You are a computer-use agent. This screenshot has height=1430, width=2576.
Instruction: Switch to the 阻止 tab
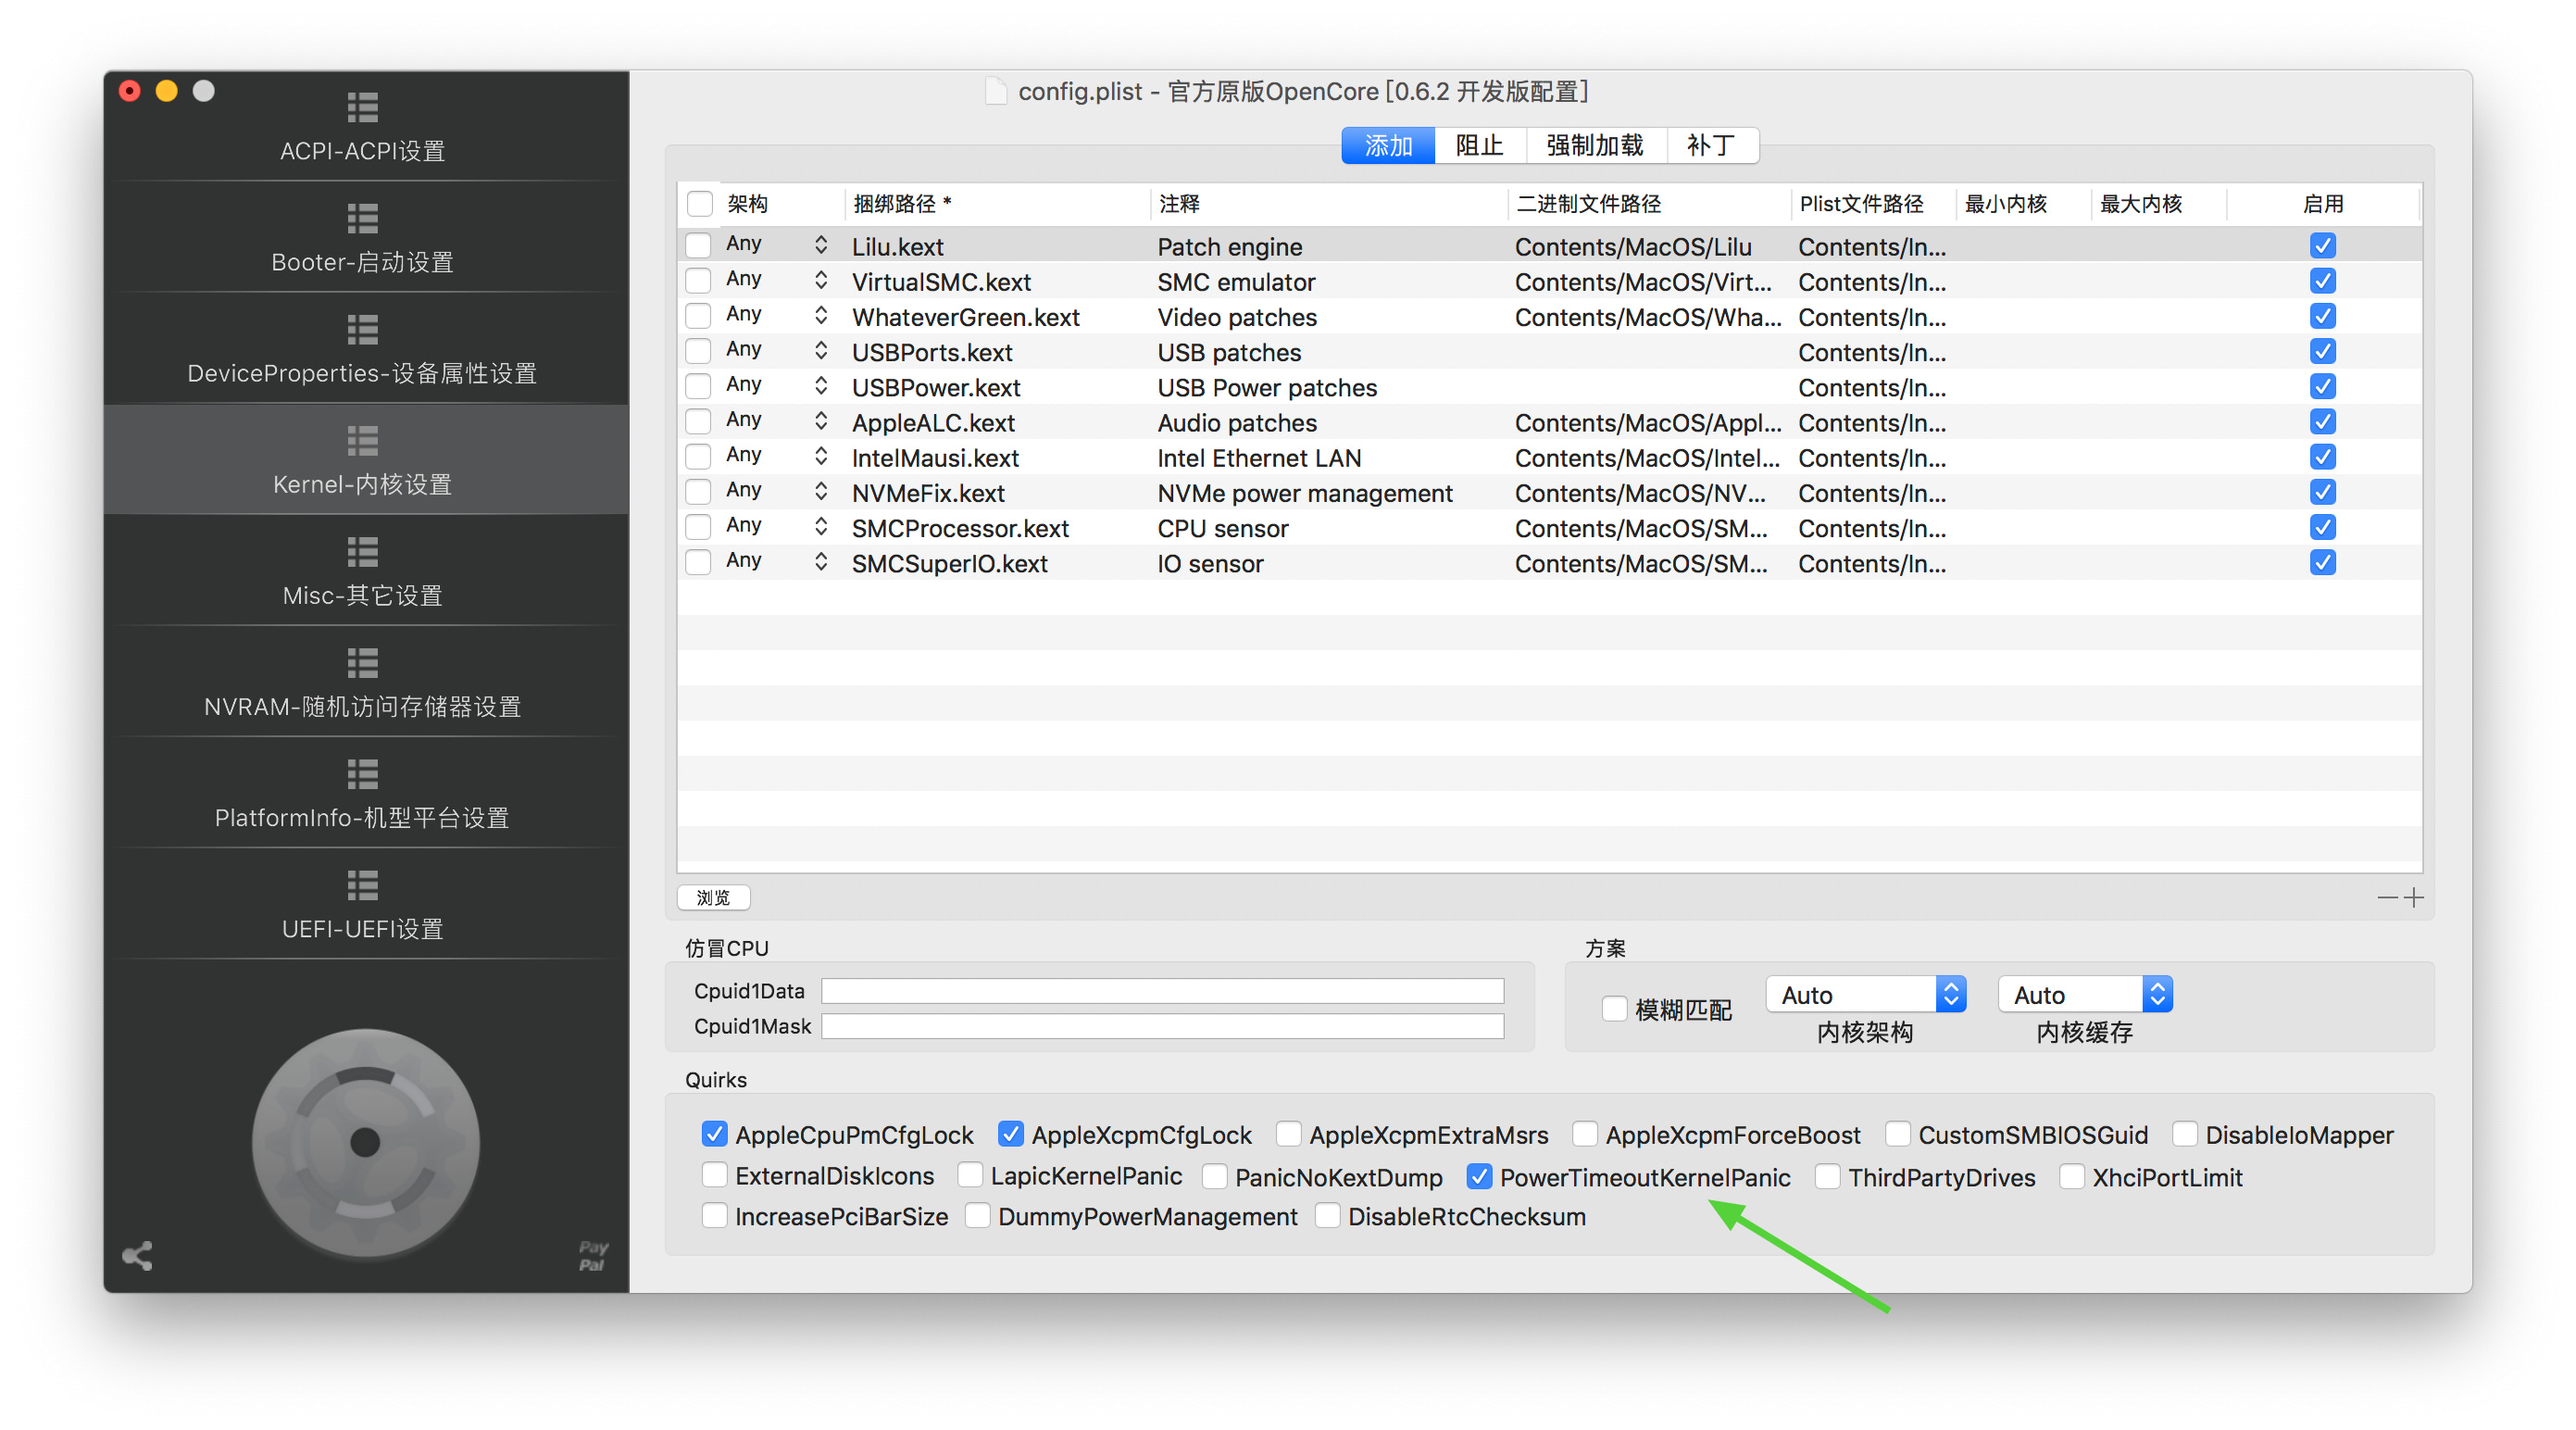click(1479, 145)
